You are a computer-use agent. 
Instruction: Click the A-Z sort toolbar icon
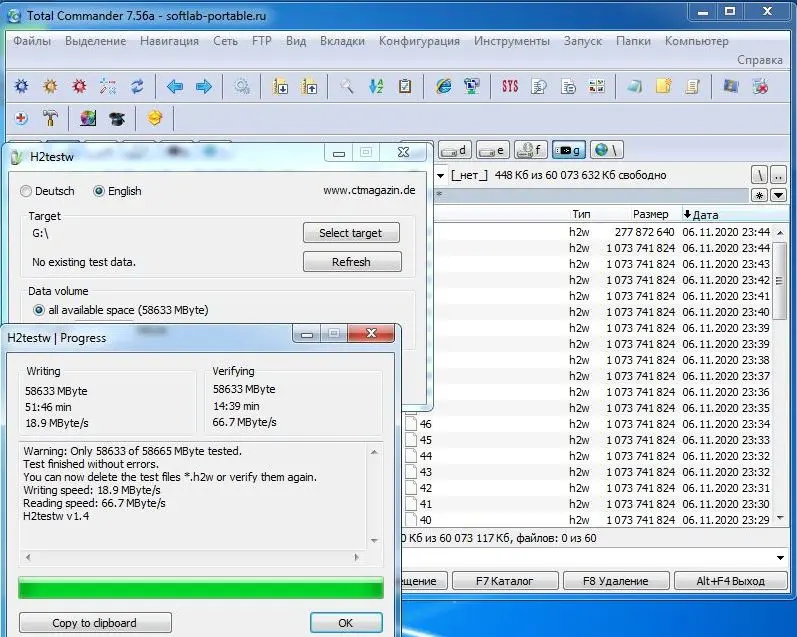click(x=376, y=86)
